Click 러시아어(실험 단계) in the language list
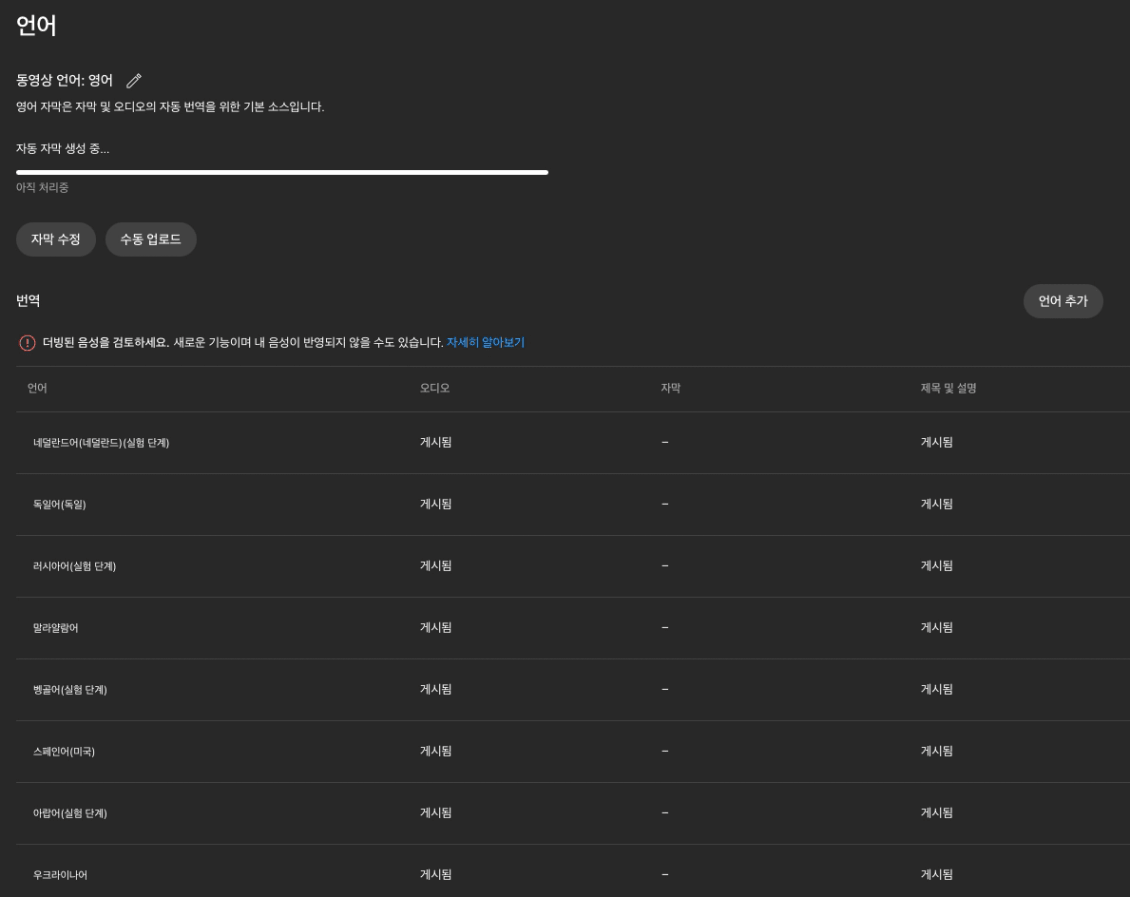 (74, 567)
